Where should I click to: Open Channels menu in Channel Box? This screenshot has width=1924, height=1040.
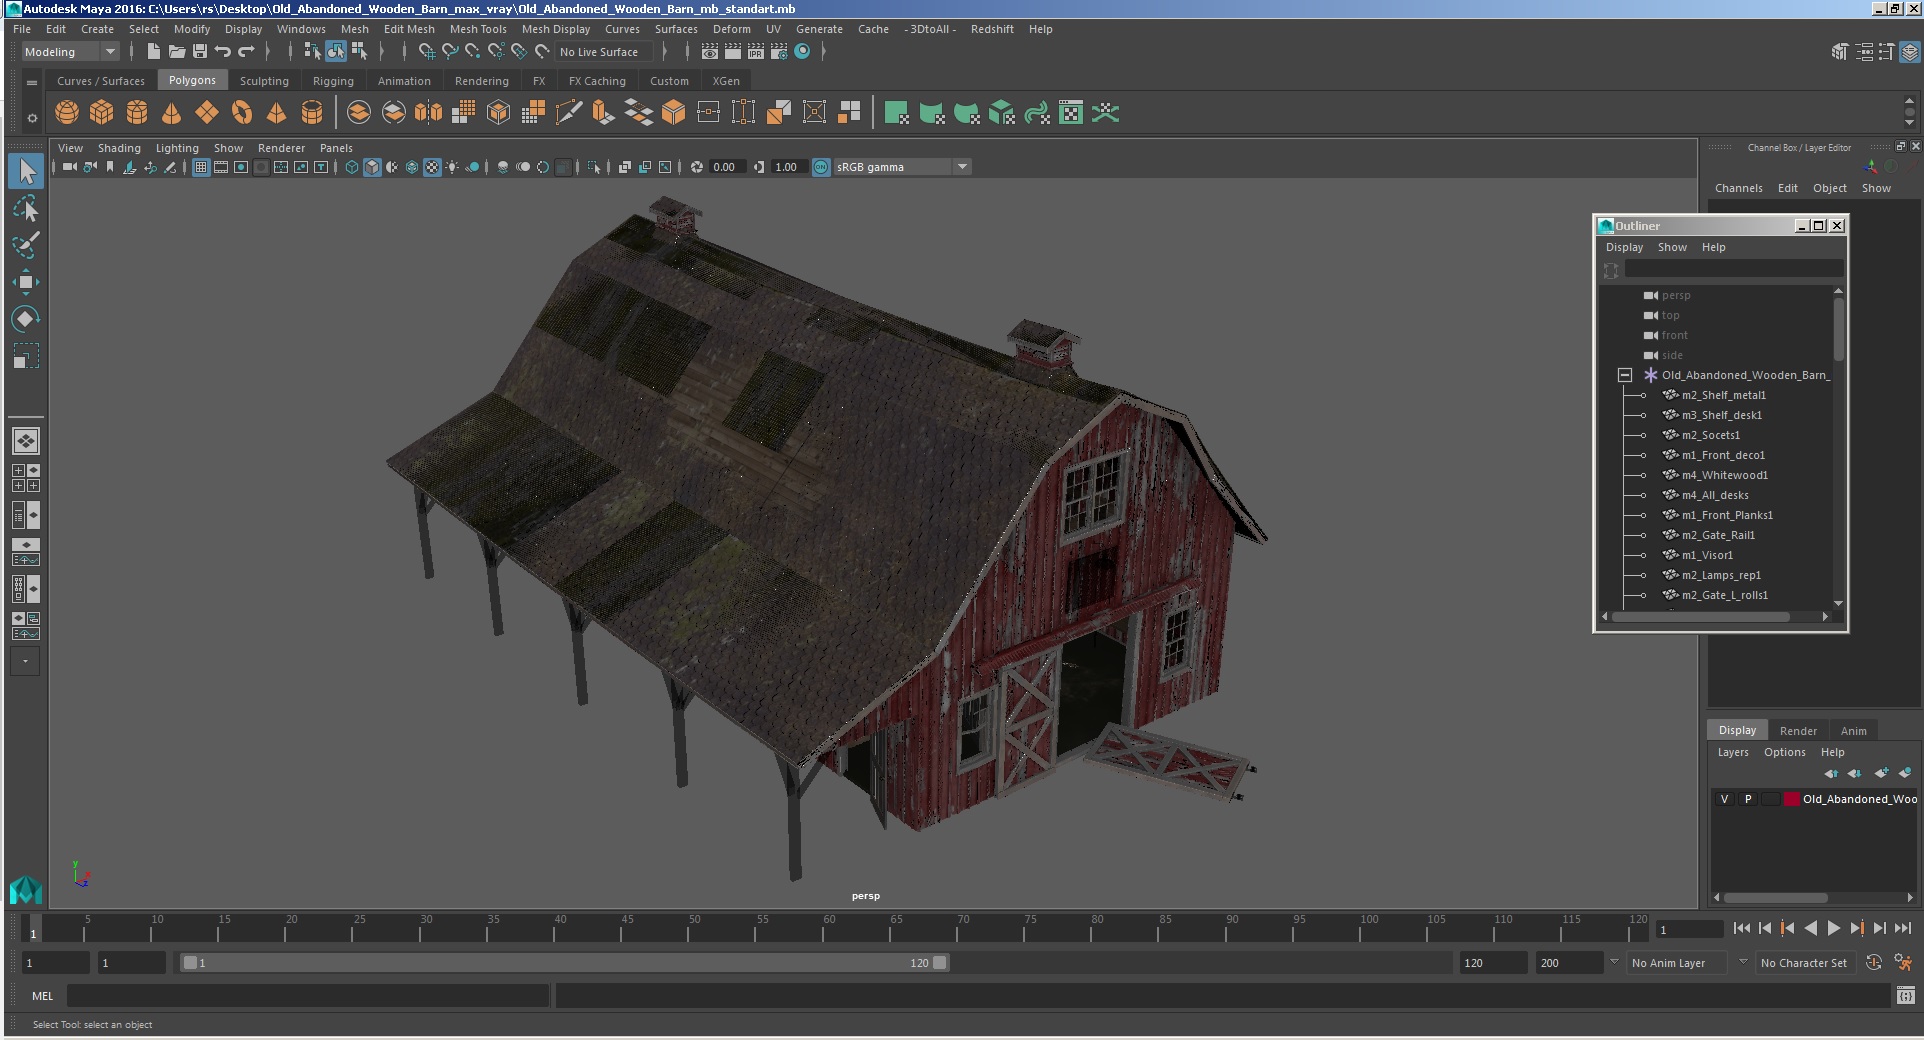click(1738, 188)
